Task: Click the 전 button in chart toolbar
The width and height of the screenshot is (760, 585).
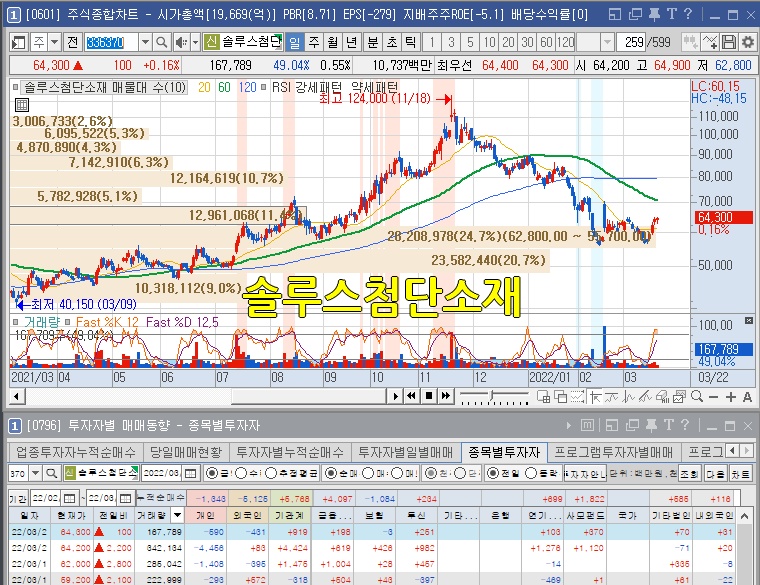Action: (x=73, y=43)
